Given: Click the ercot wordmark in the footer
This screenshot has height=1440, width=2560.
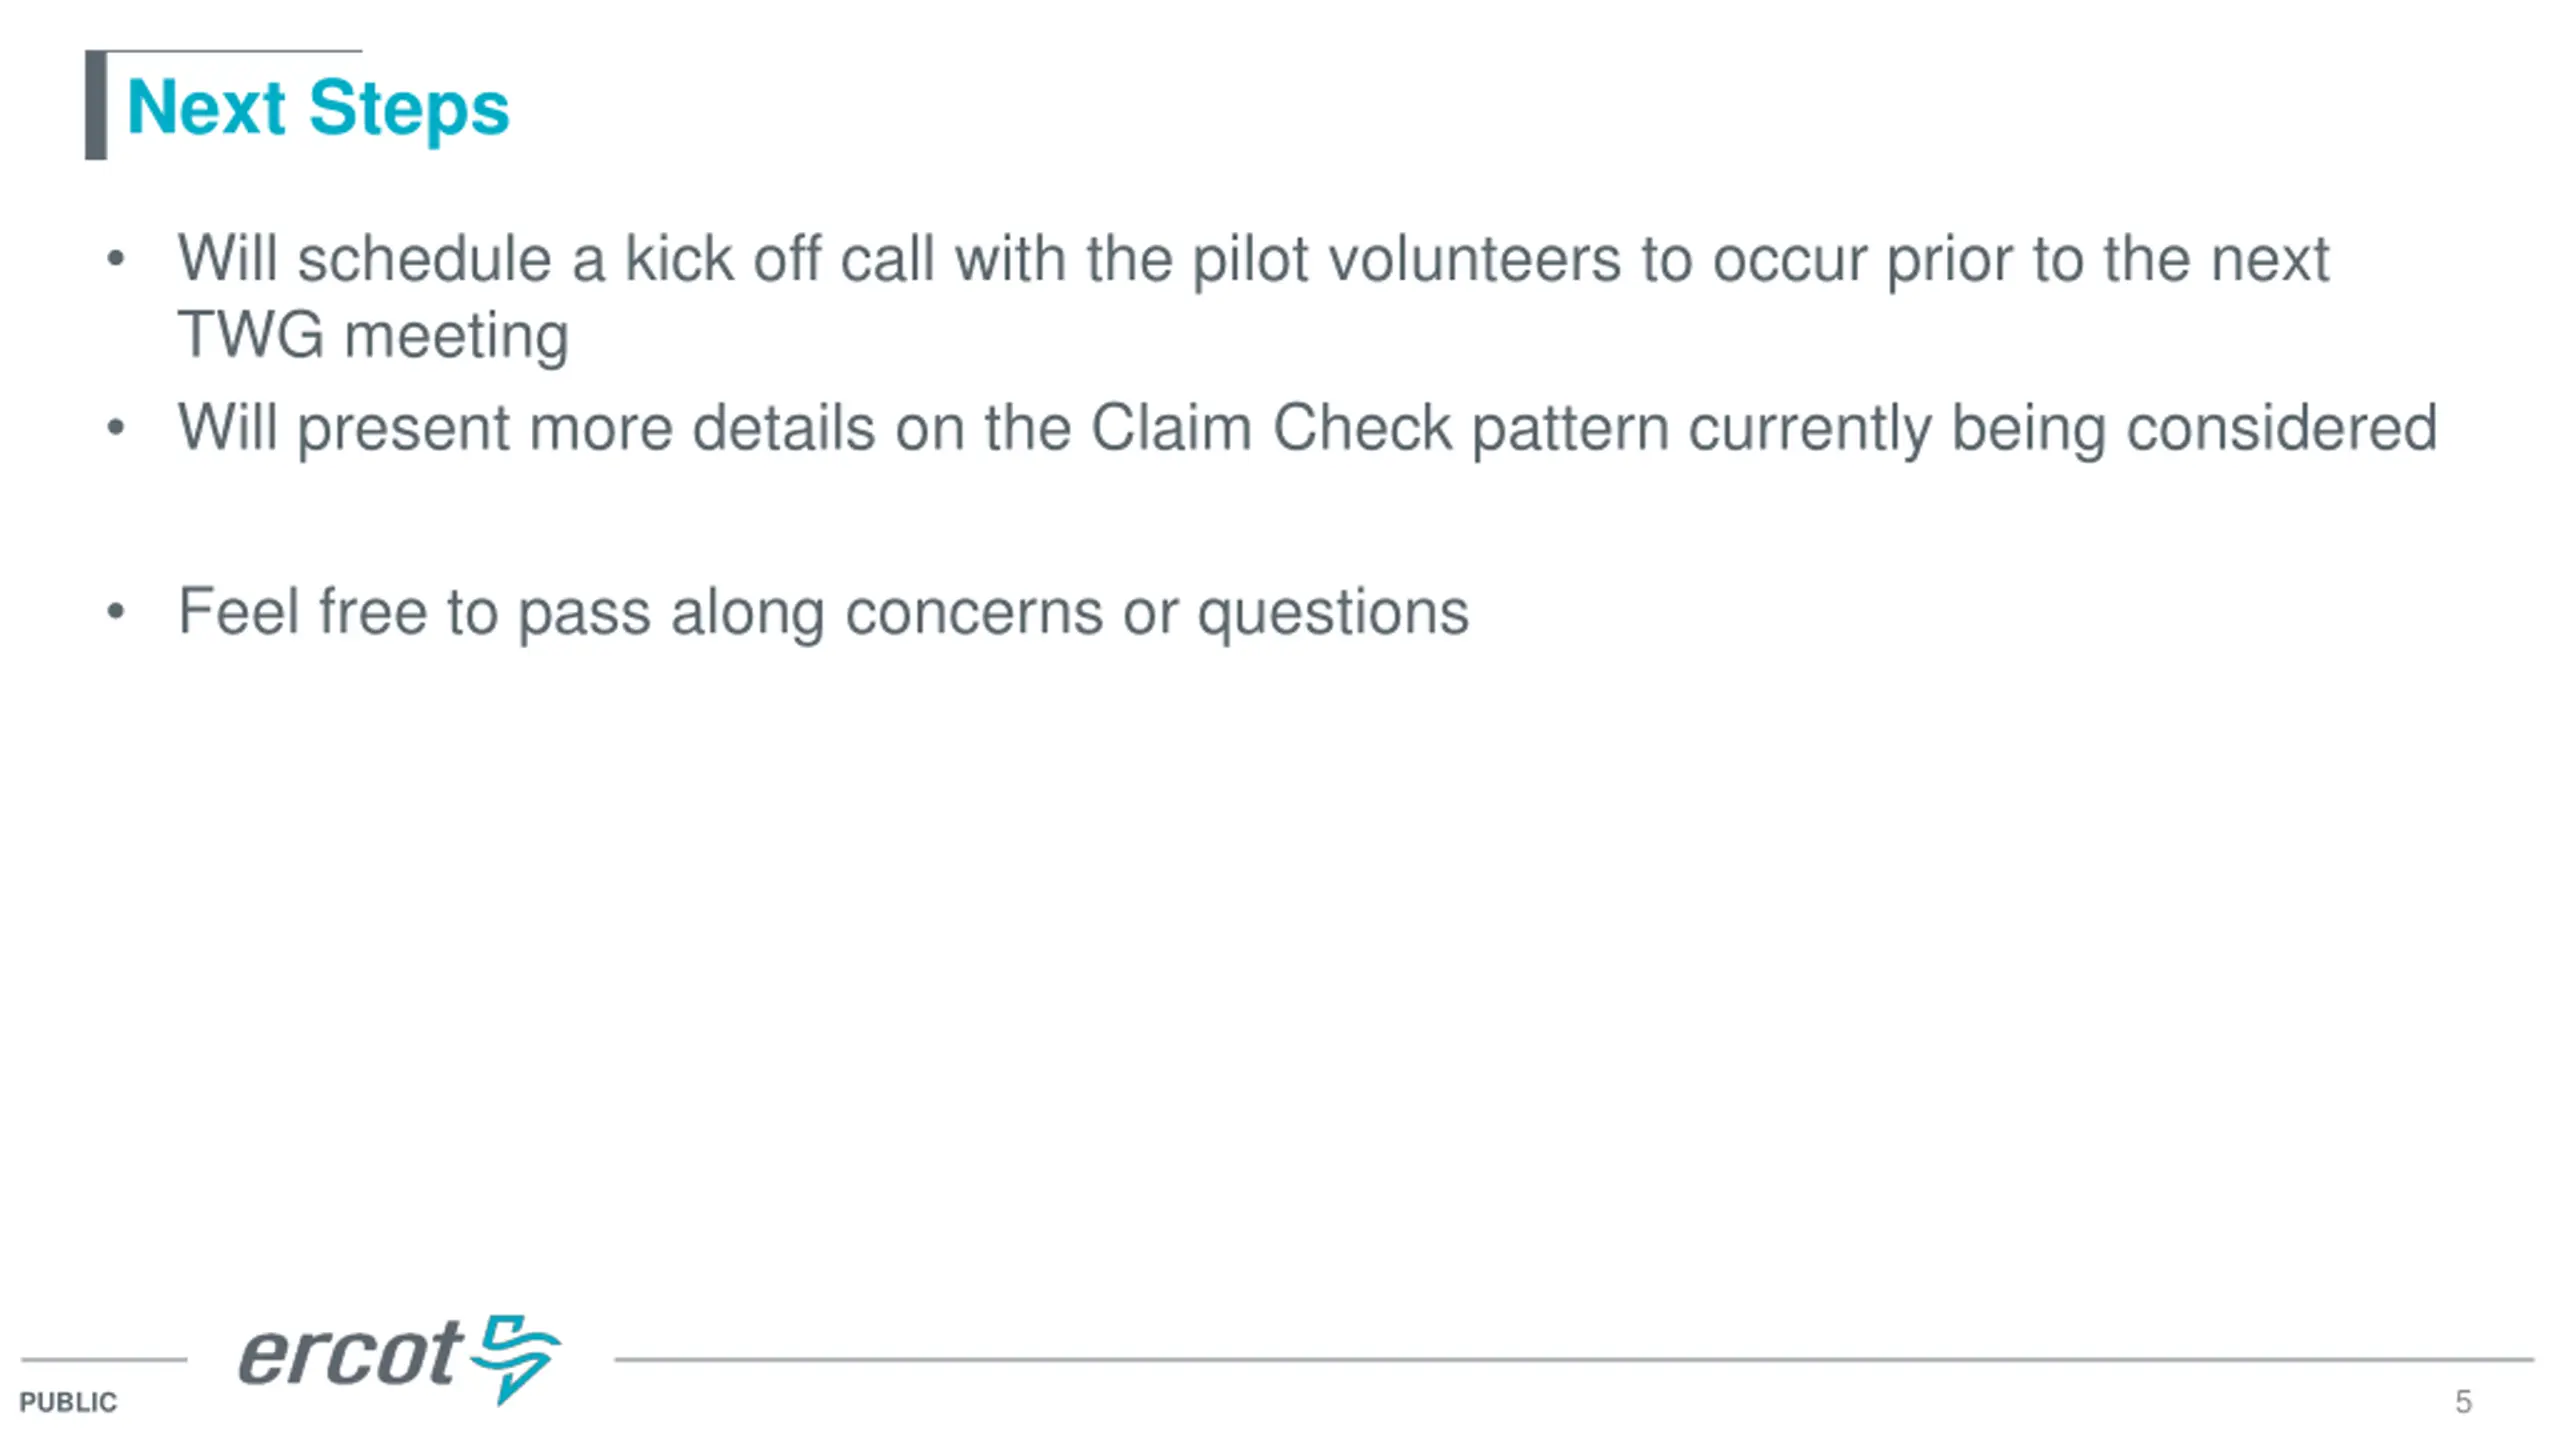Looking at the screenshot, I should point(350,1354).
